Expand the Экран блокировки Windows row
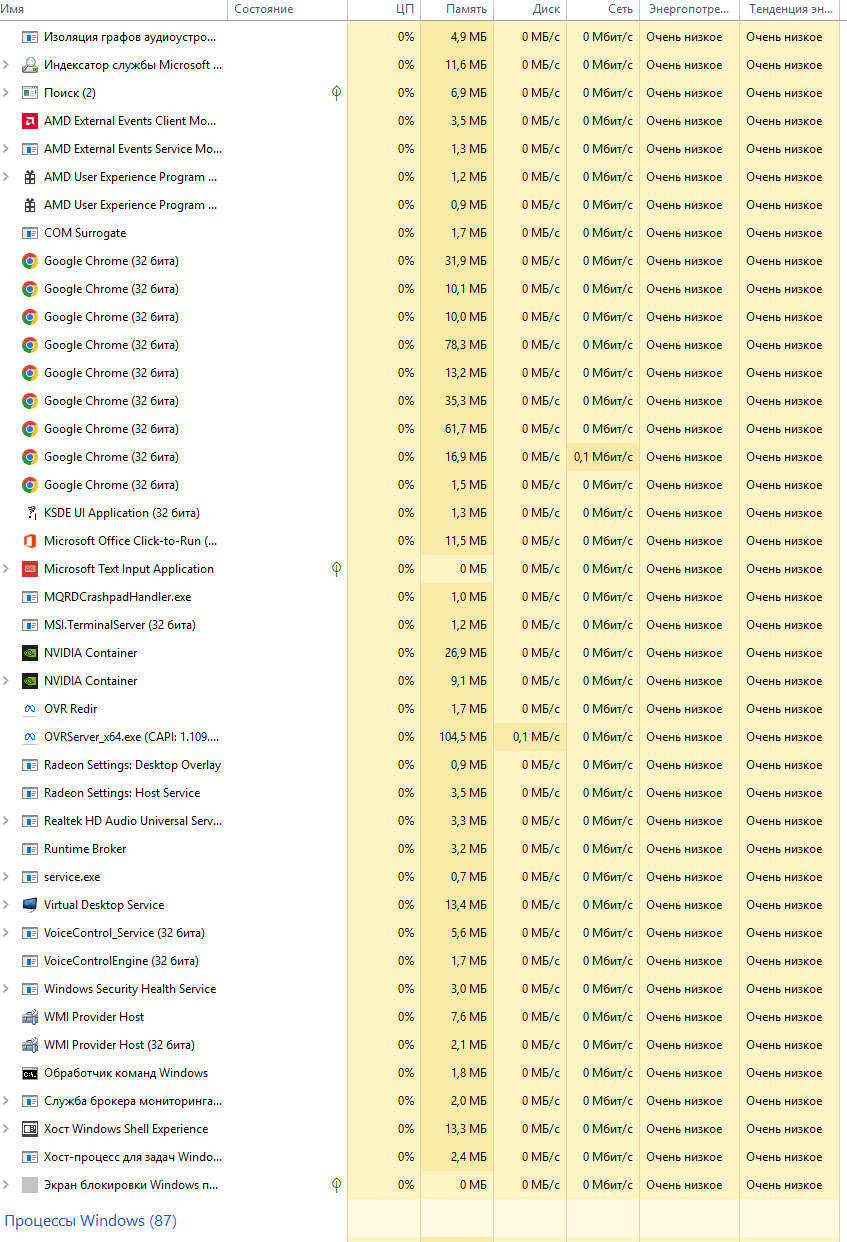This screenshot has height=1242, width=847. [7, 1185]
